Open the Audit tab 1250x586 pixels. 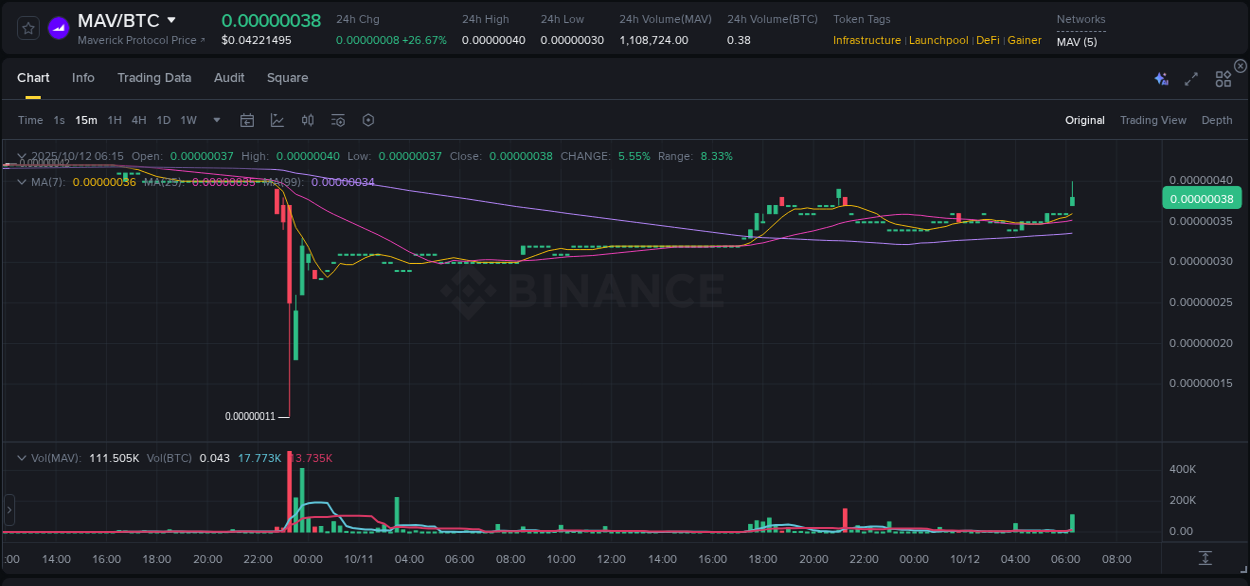229,78
